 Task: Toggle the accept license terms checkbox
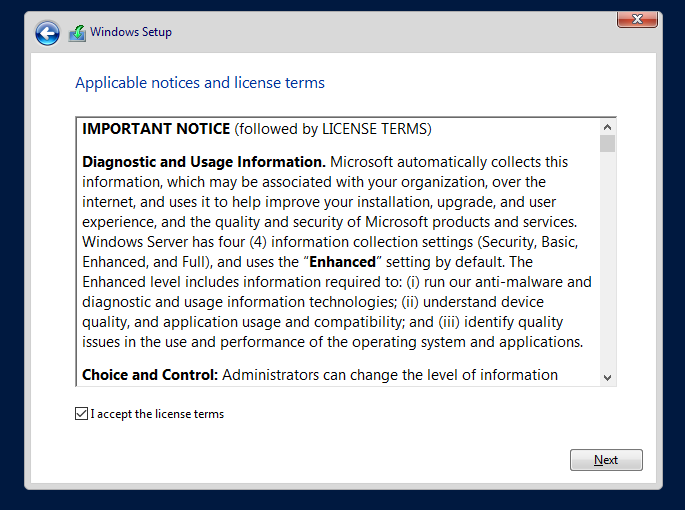pyautogui.click(x=81, y=413)
